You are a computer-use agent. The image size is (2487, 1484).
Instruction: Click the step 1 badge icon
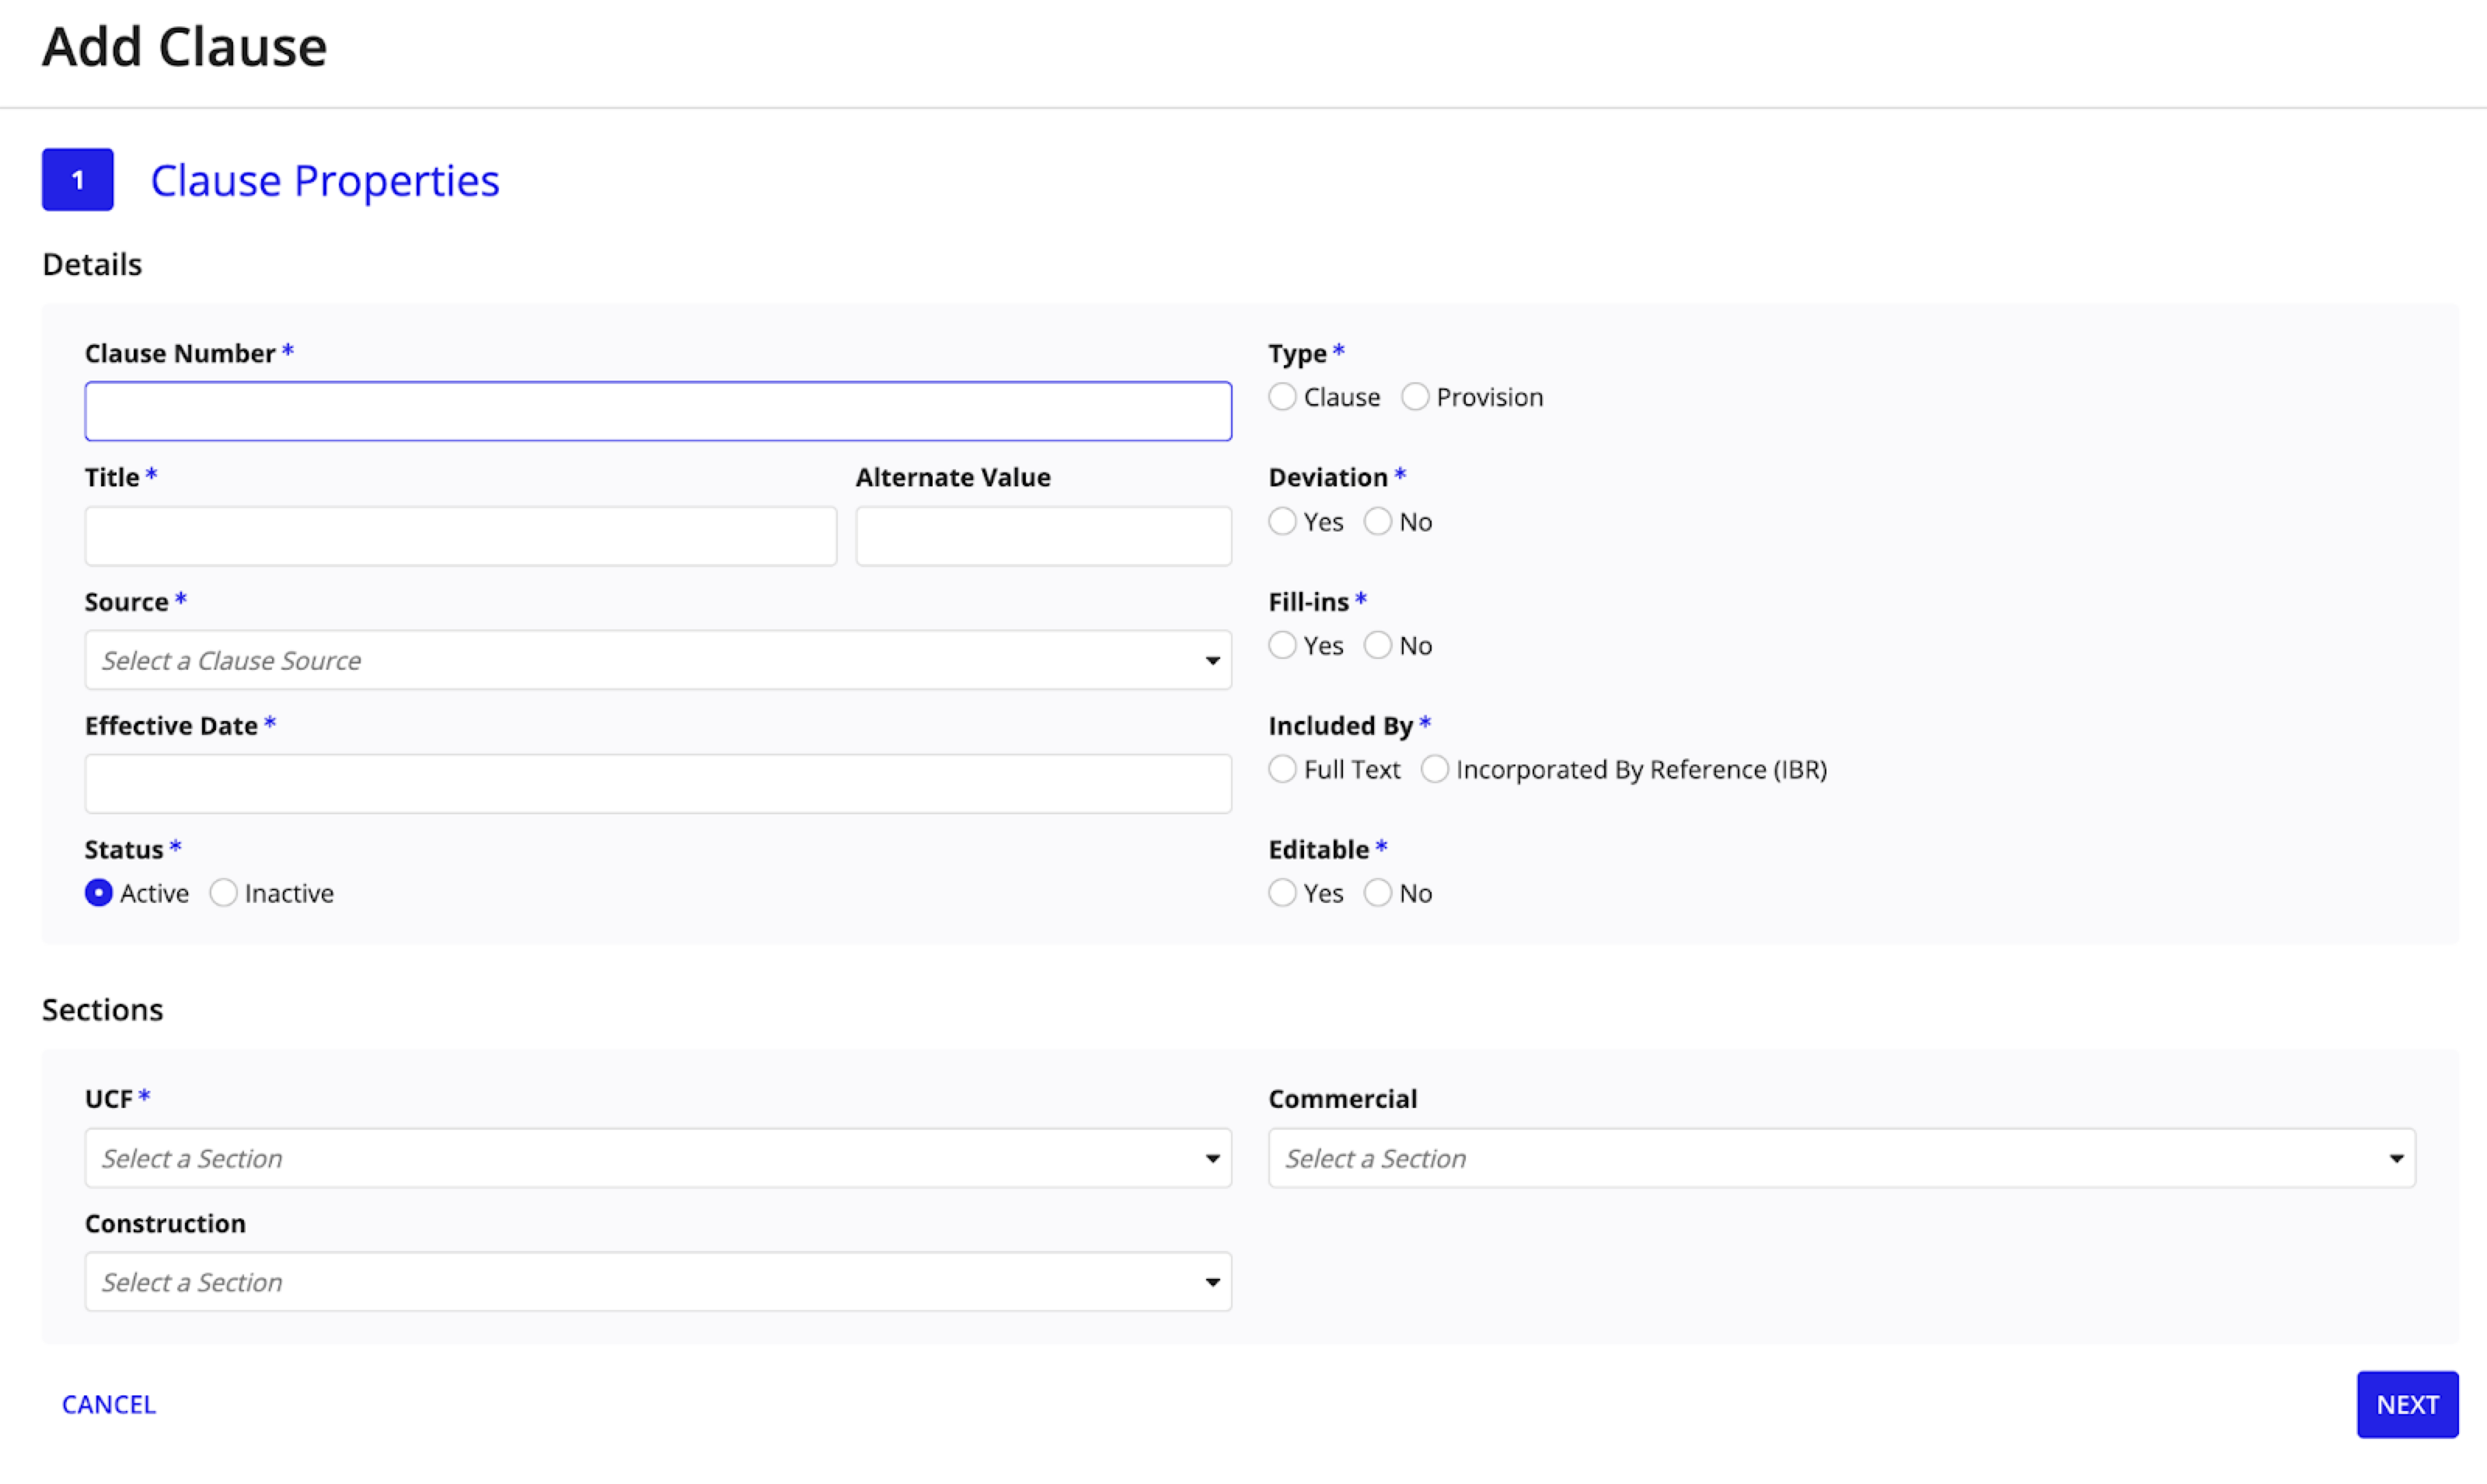pos(77,180)
